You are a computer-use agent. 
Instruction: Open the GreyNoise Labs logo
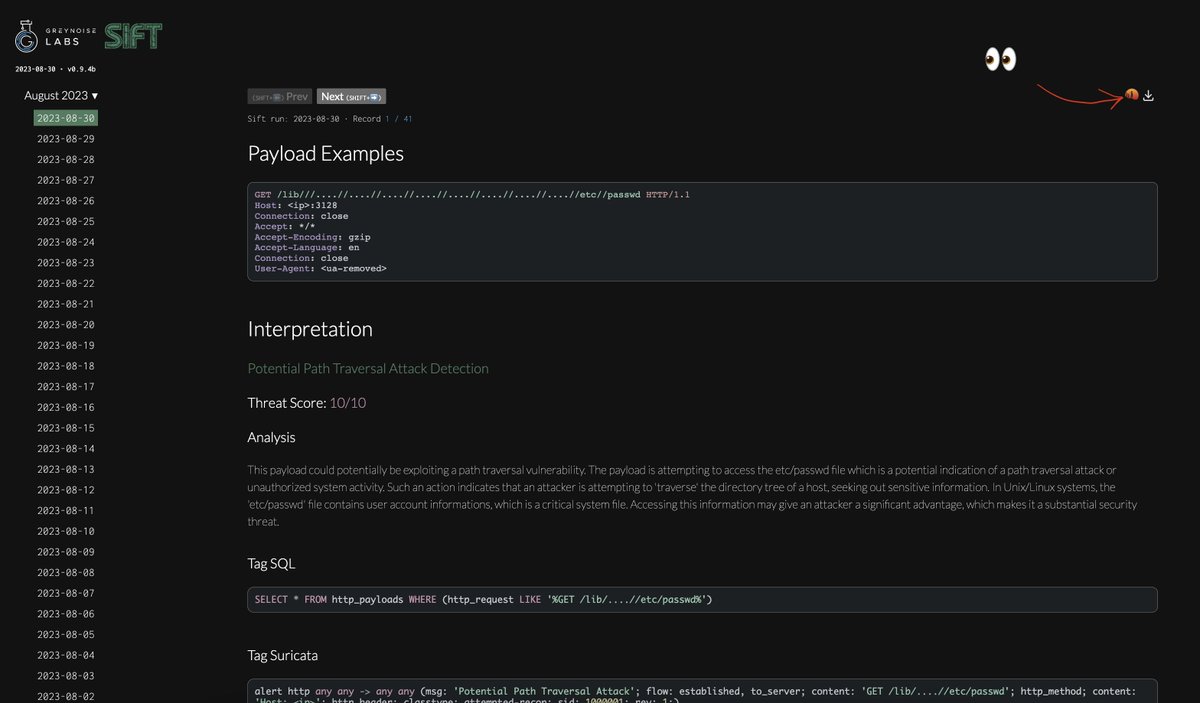point(56,37)
